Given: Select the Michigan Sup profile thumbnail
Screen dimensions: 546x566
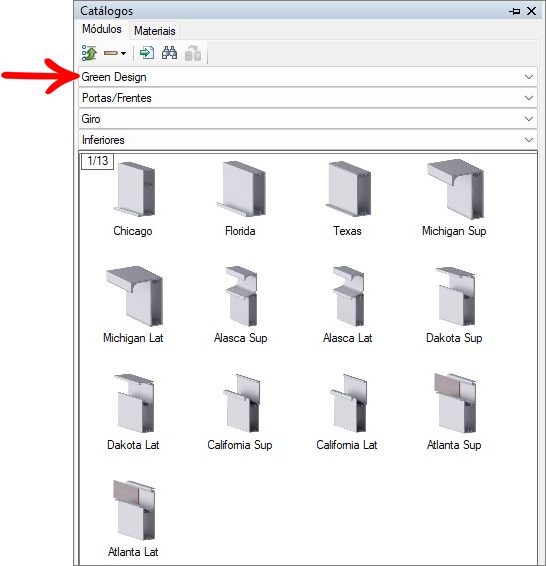Looking at the screenshot, I should (x=455, y=189).
